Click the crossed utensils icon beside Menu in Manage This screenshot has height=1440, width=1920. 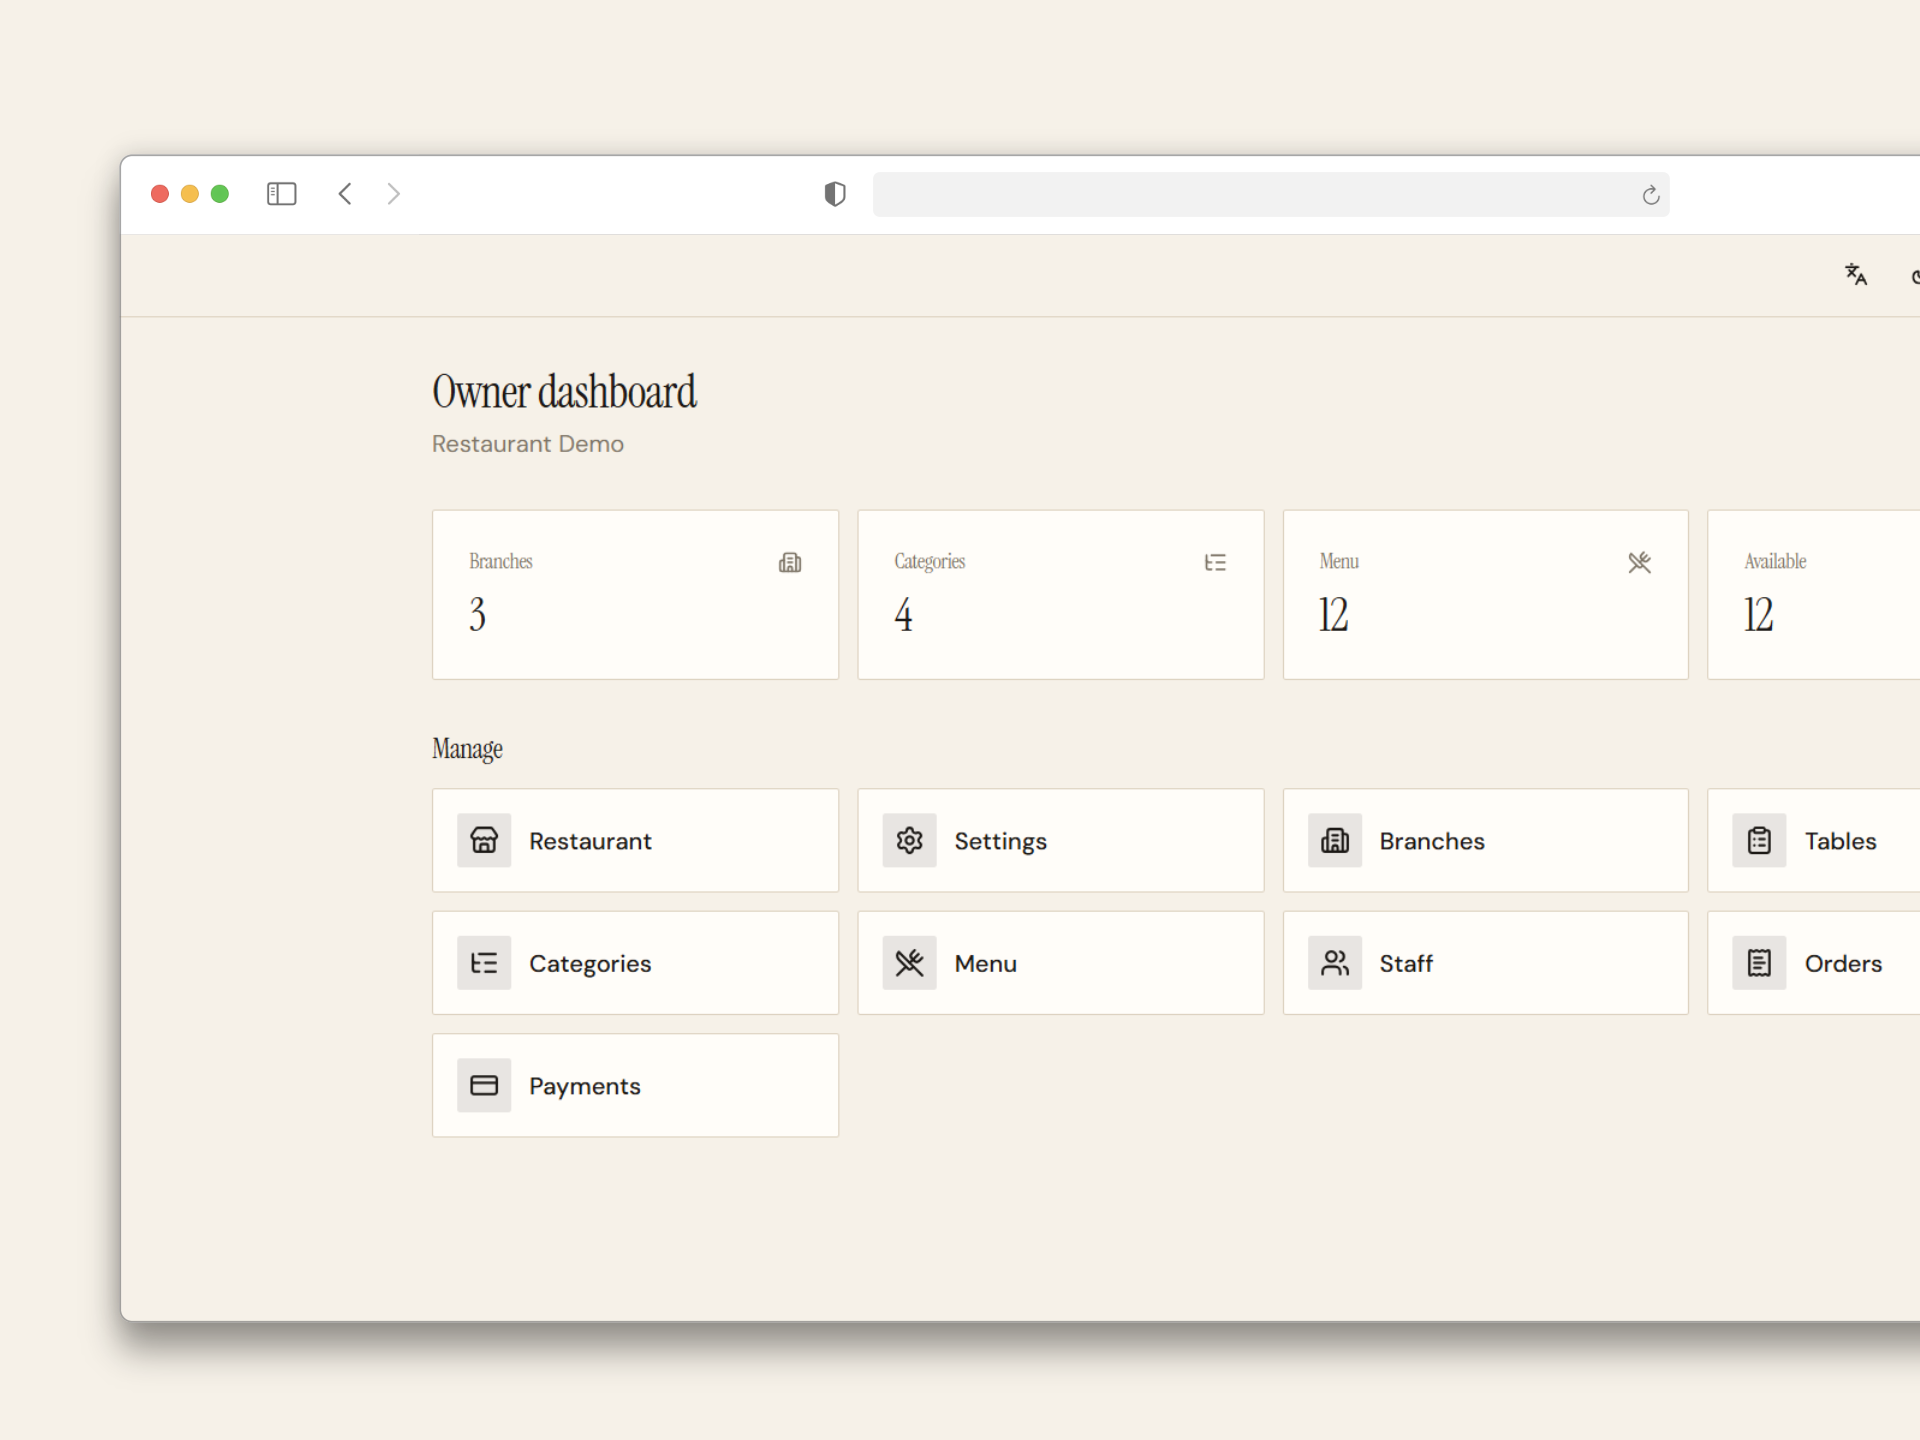pos(909,963)
